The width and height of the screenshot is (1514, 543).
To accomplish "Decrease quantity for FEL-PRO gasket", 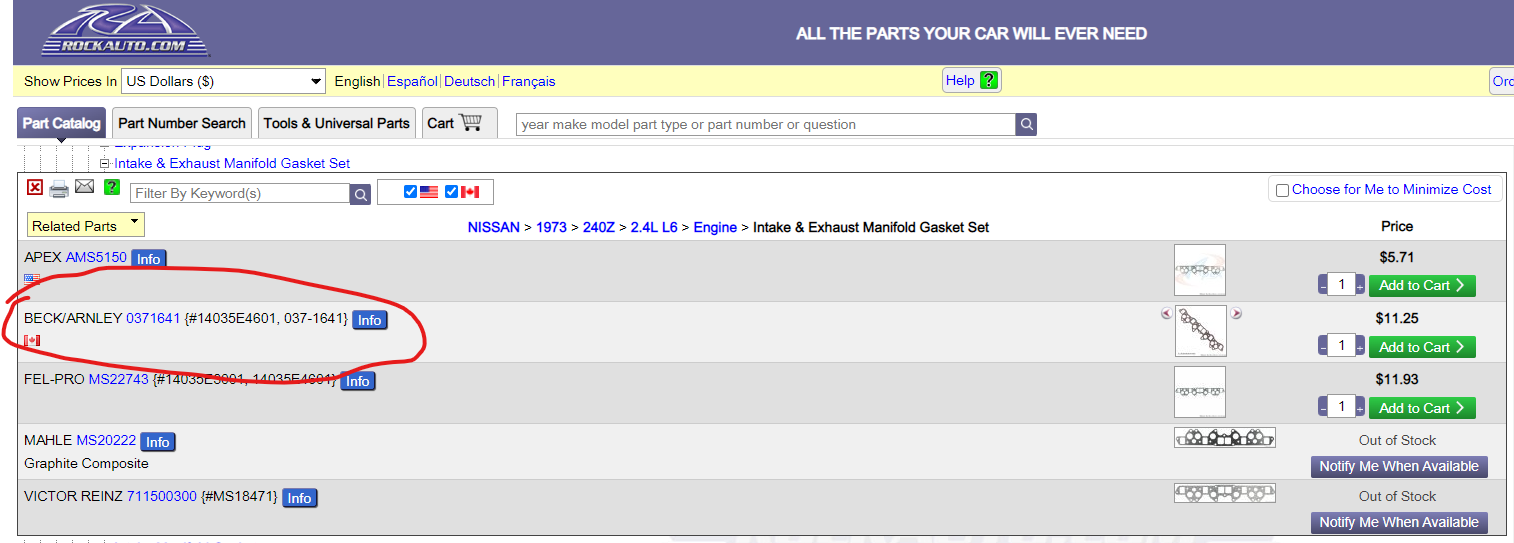I will (1322, 408).
